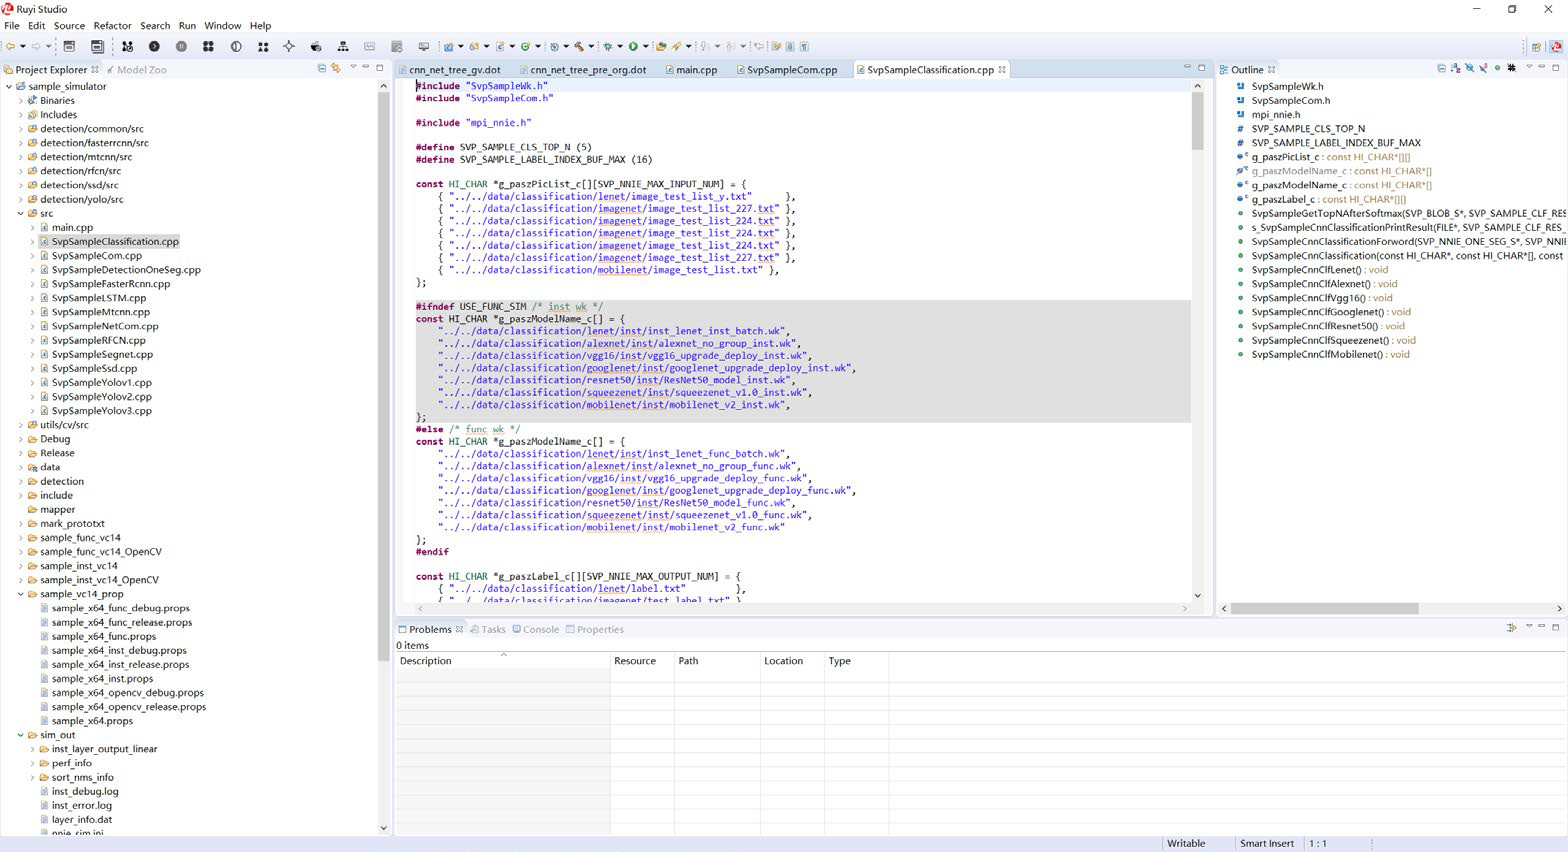Toggle Link with Editor in Project Explorer

pos(336,68)
